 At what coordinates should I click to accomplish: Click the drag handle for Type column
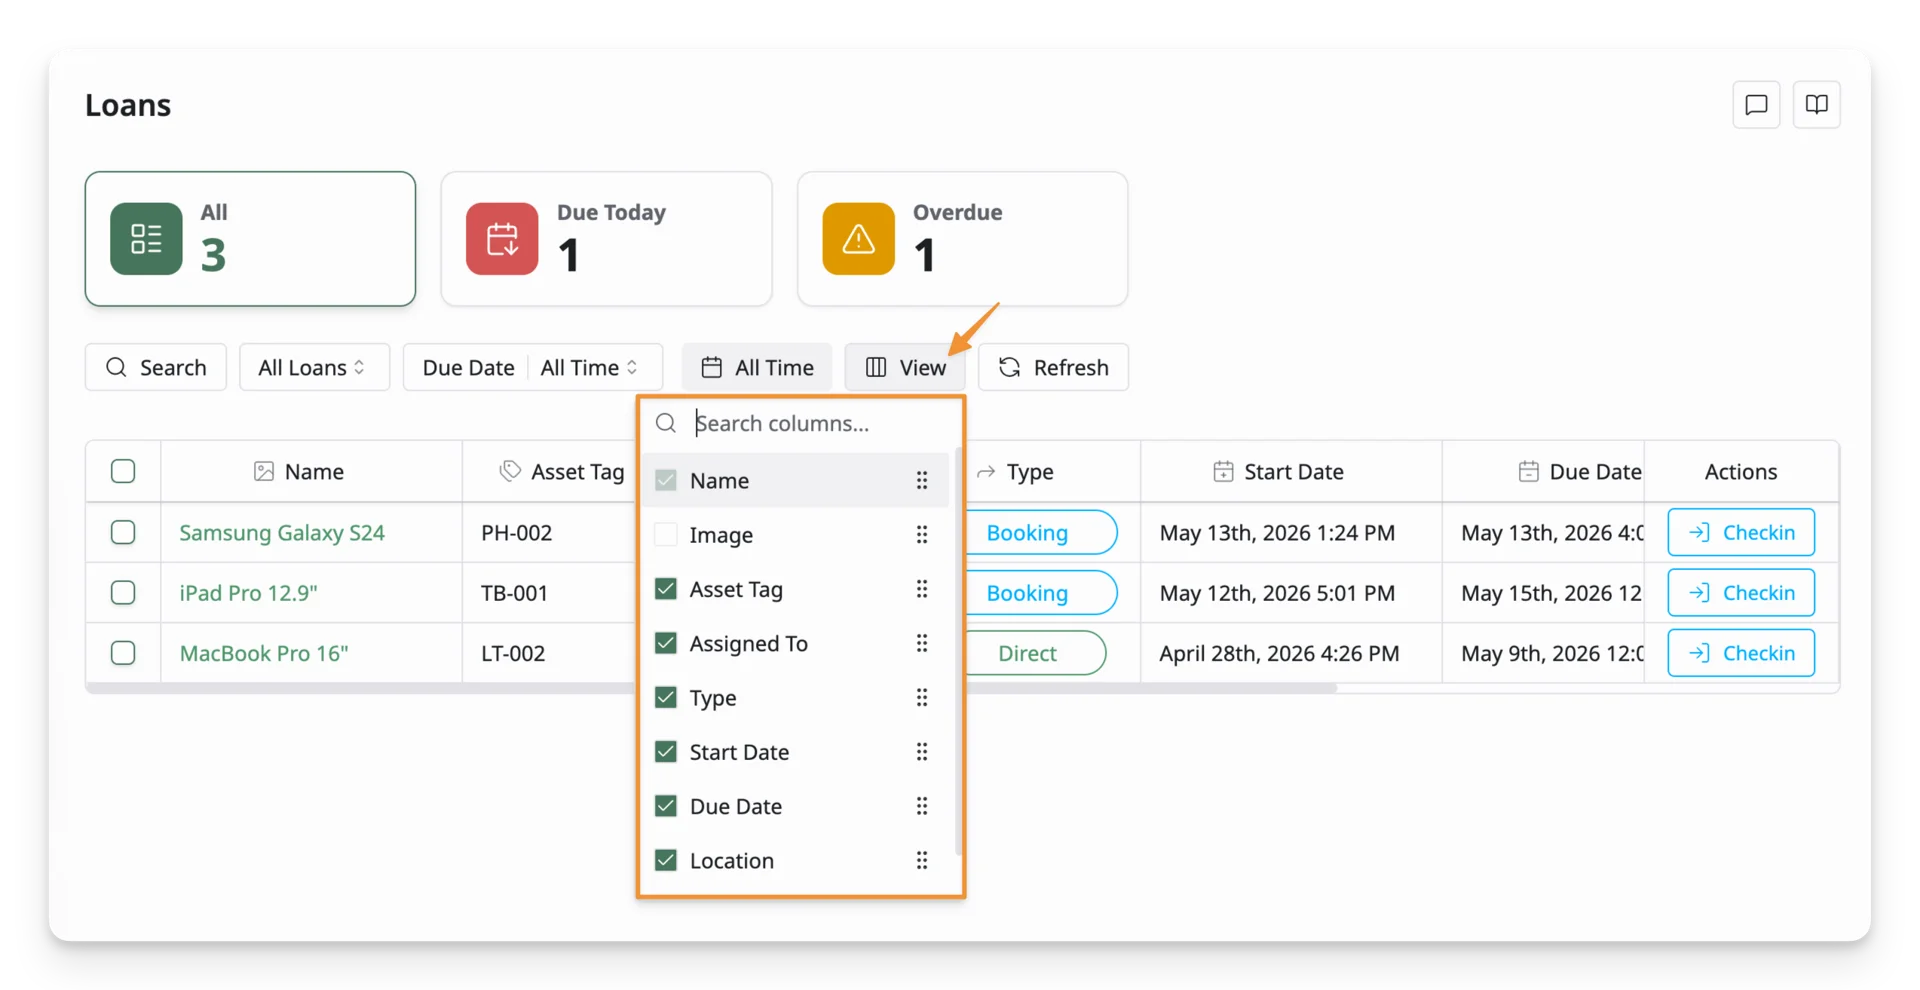point(922,698)
